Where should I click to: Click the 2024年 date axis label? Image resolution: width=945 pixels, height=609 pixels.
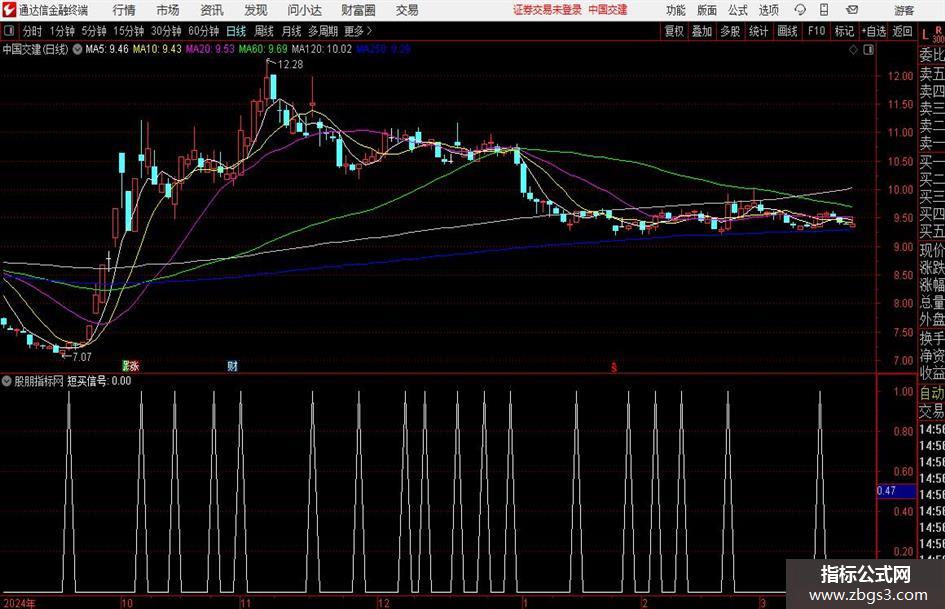(x=19, y=603)
